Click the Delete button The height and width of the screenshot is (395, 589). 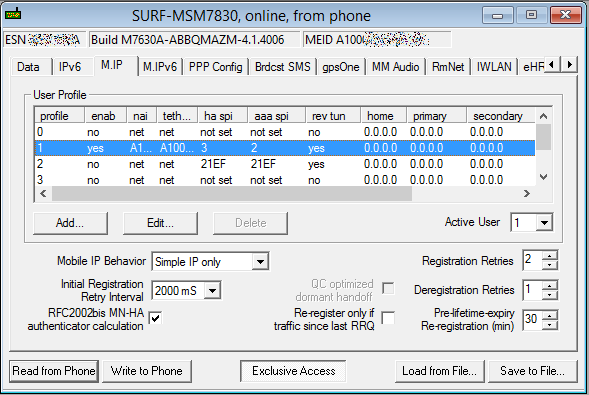[x=251, y=223]
